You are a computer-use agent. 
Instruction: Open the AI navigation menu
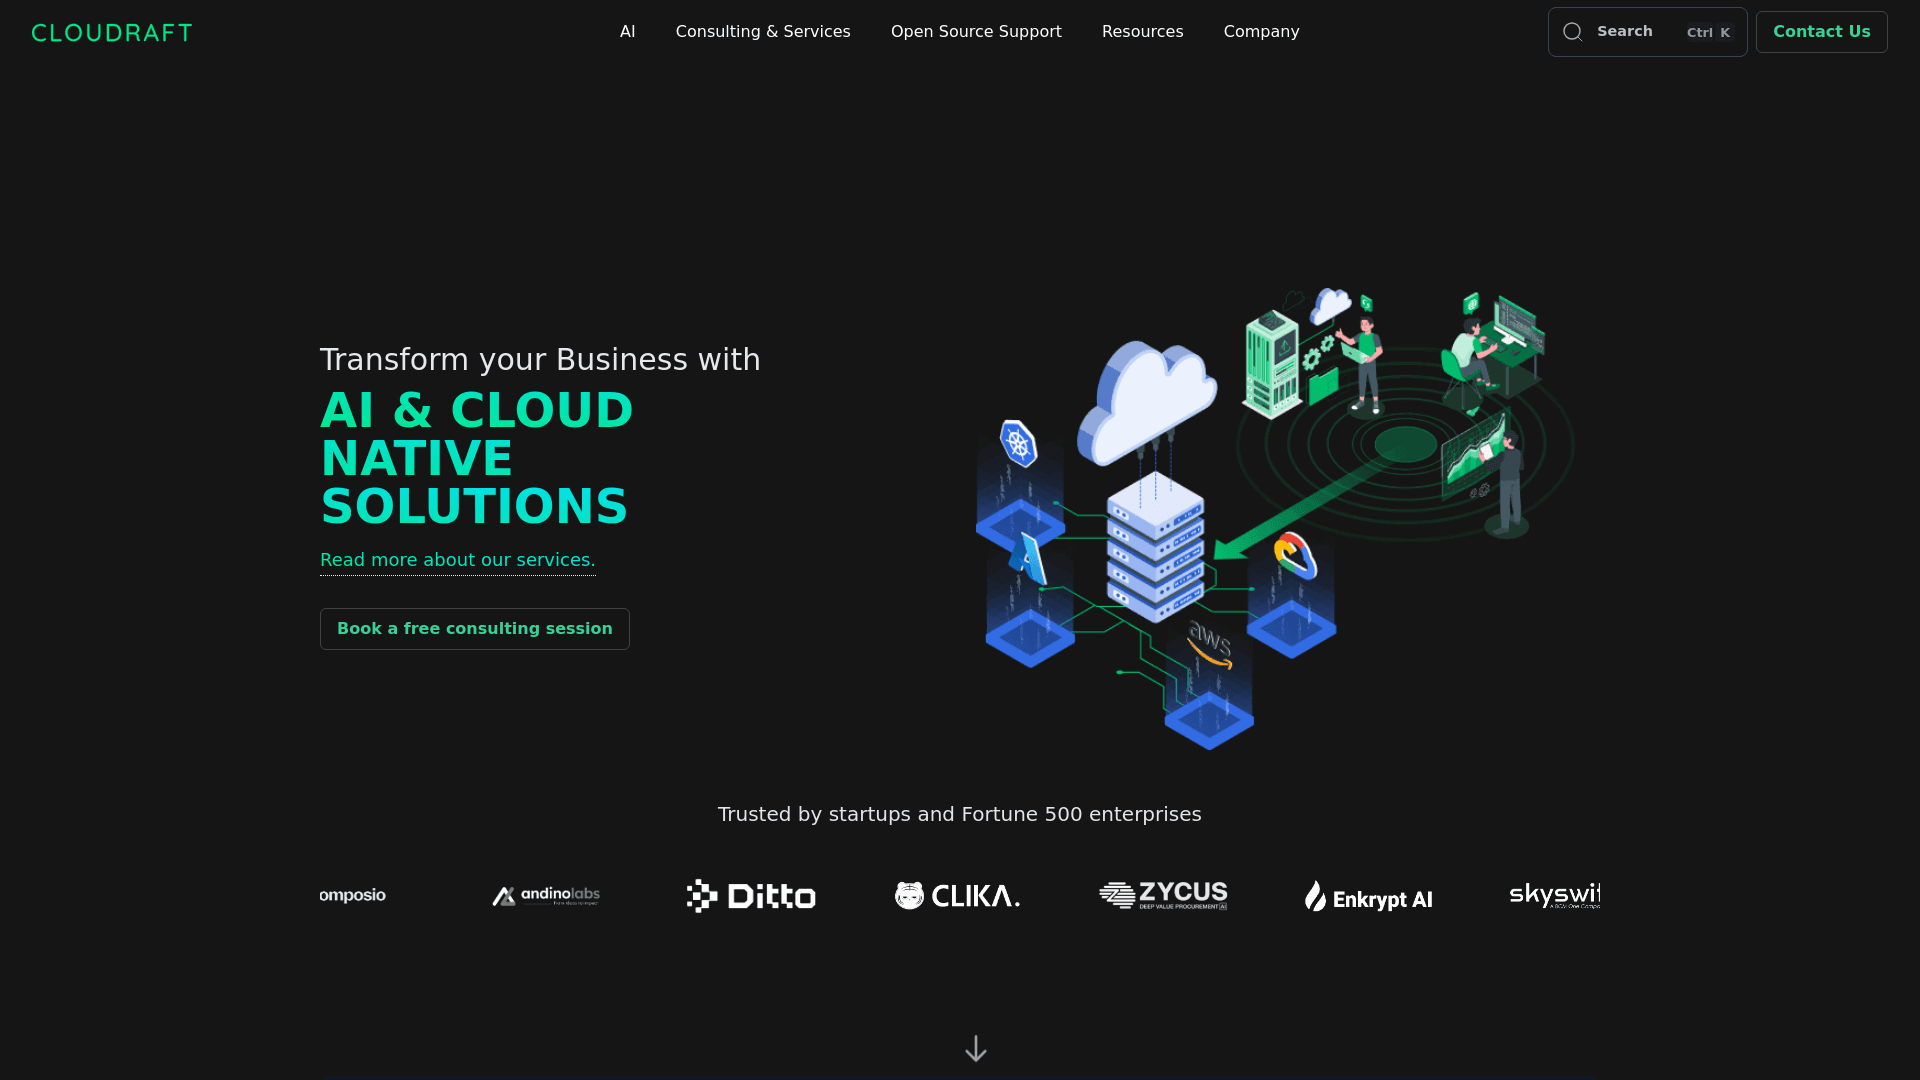click(627, 31)
